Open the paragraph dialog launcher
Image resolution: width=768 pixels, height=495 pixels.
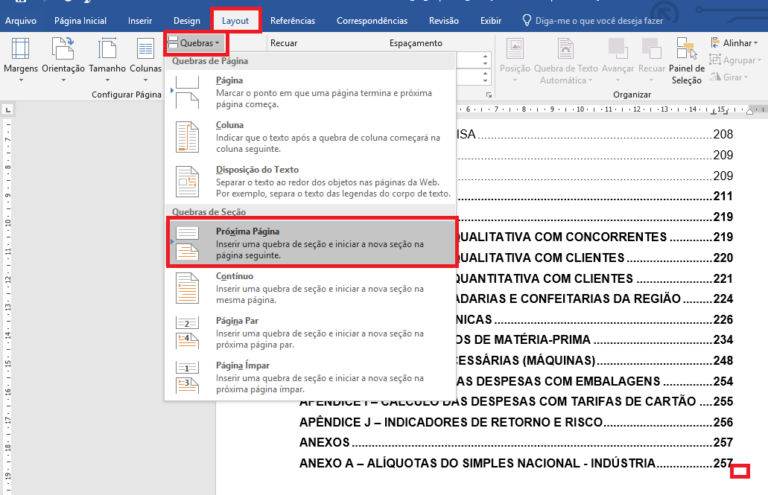point(488,95)
